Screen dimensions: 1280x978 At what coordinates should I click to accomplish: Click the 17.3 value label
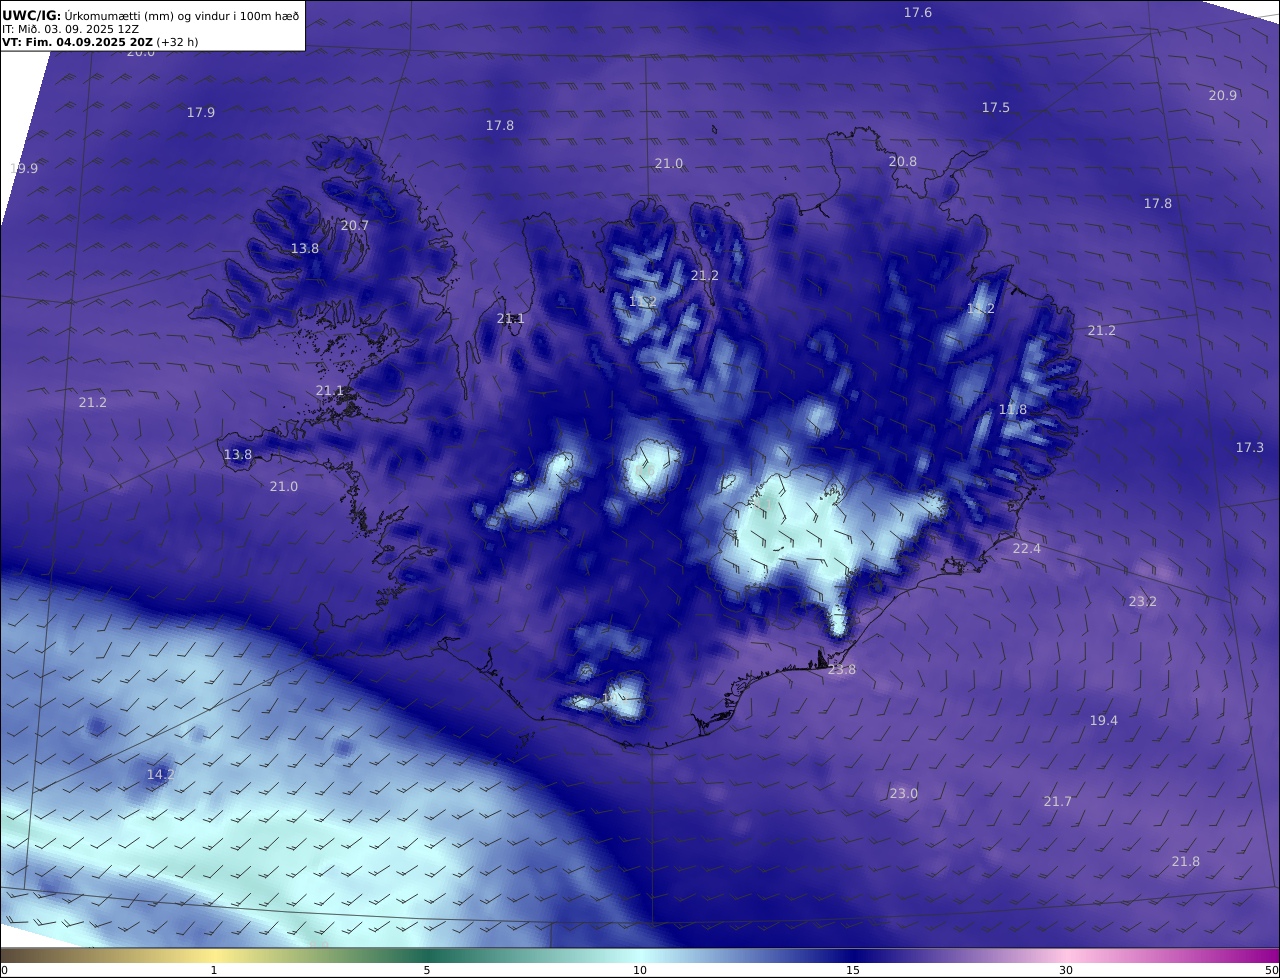[1250, 447]
